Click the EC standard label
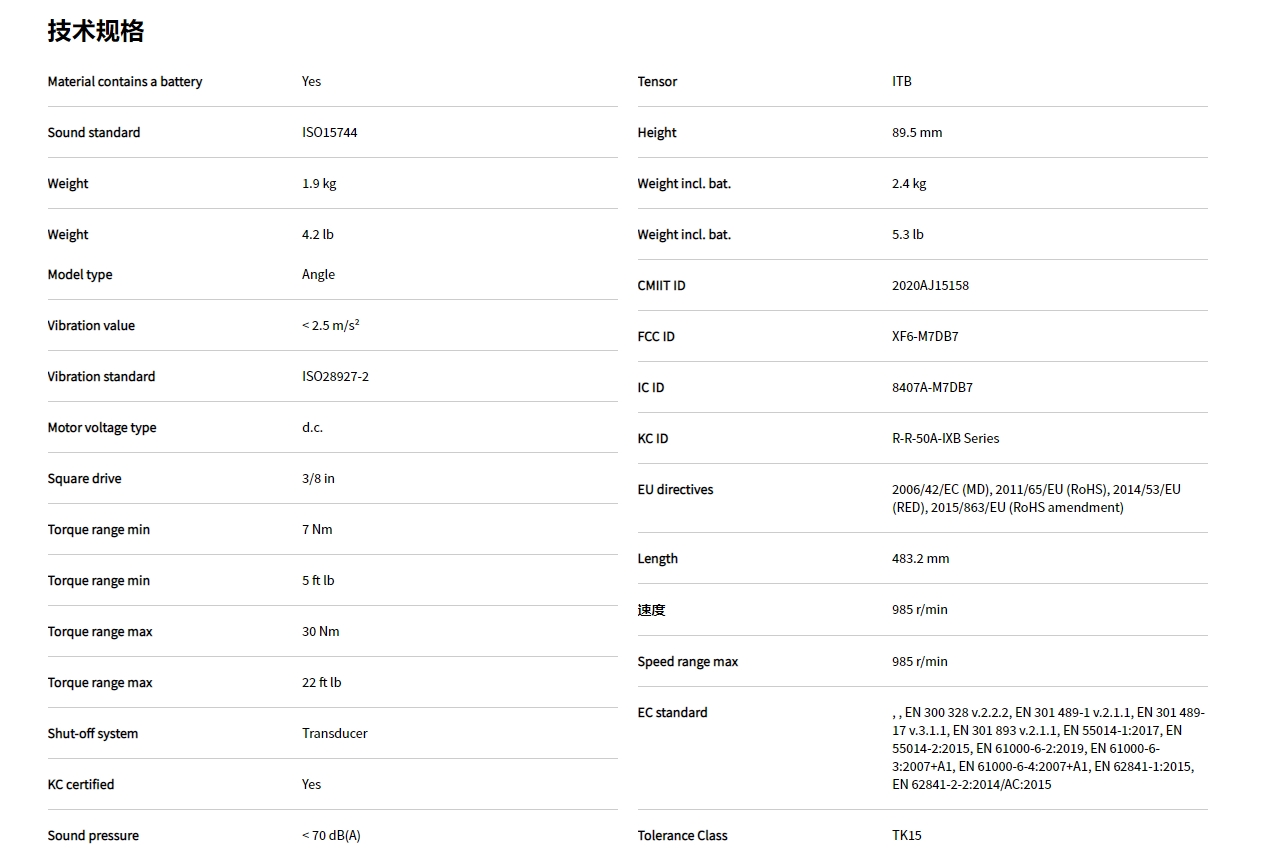The height and width of the screenshot is (858, 1285). [x=672, y=712]
